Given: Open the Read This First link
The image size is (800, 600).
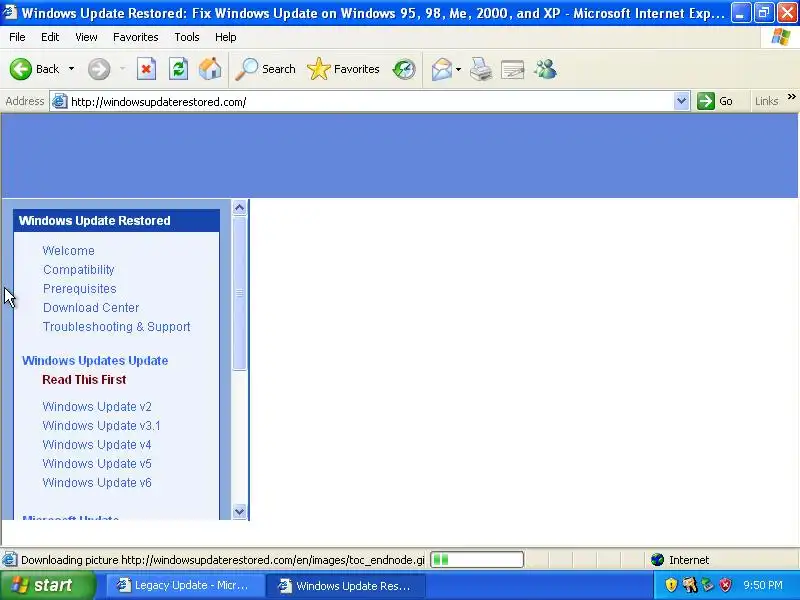Looking at the screenshot, I should 84,380.
